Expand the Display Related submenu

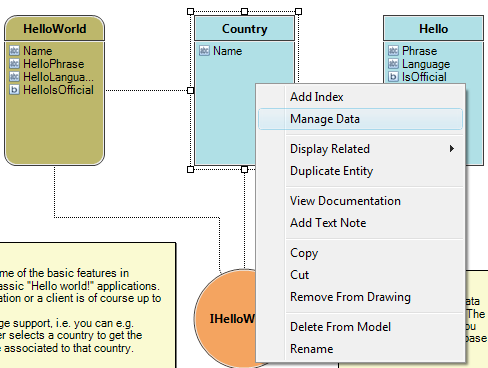point(360,149)
